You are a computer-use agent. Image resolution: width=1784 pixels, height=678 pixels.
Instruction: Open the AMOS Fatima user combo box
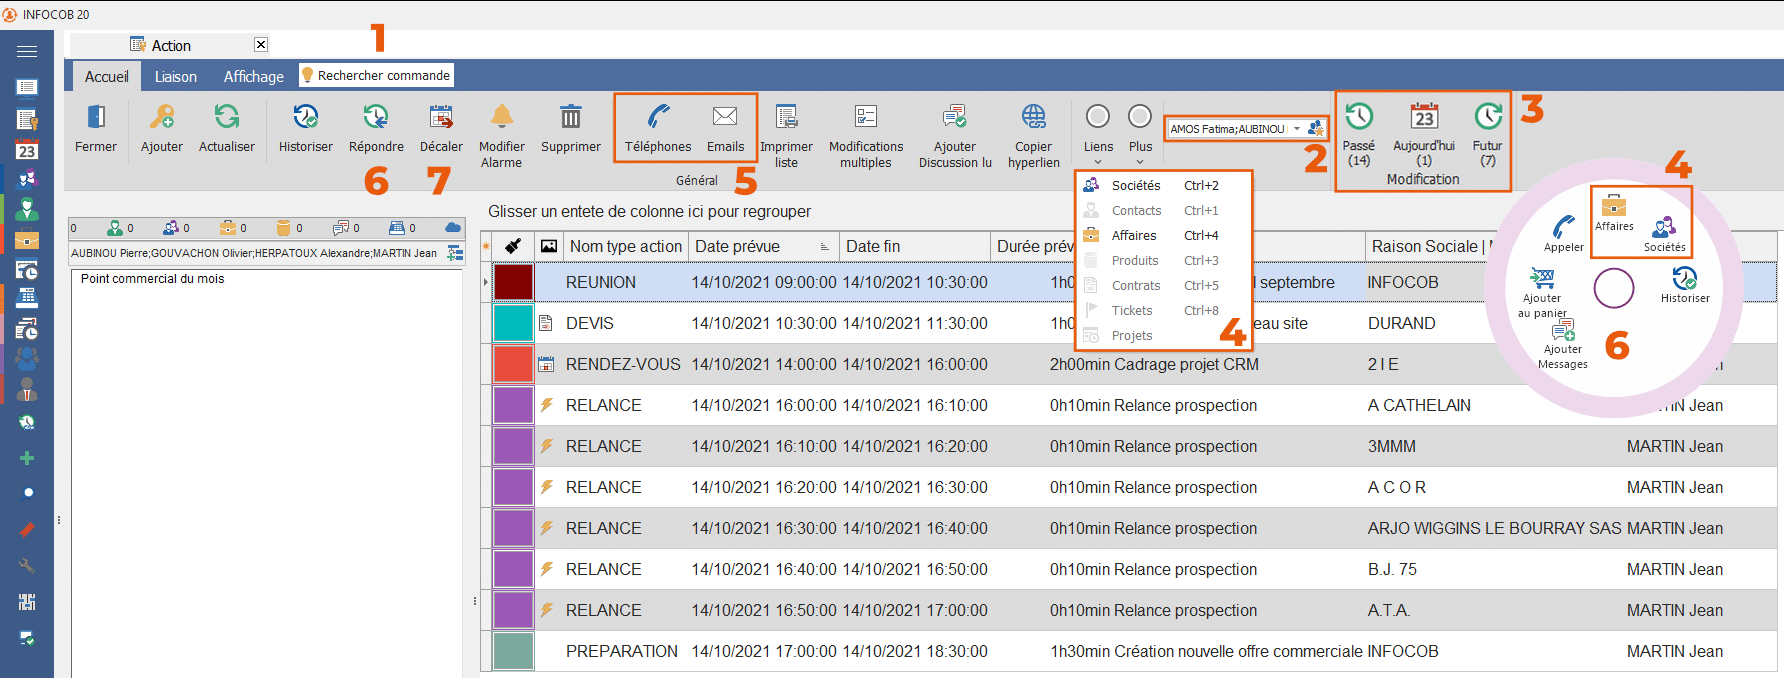coord(1296,129)
